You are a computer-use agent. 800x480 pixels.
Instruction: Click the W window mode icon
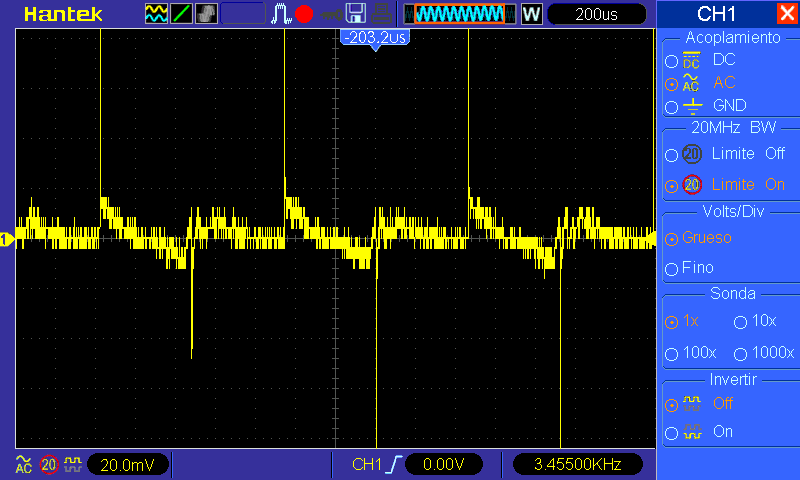pos(532,14)
